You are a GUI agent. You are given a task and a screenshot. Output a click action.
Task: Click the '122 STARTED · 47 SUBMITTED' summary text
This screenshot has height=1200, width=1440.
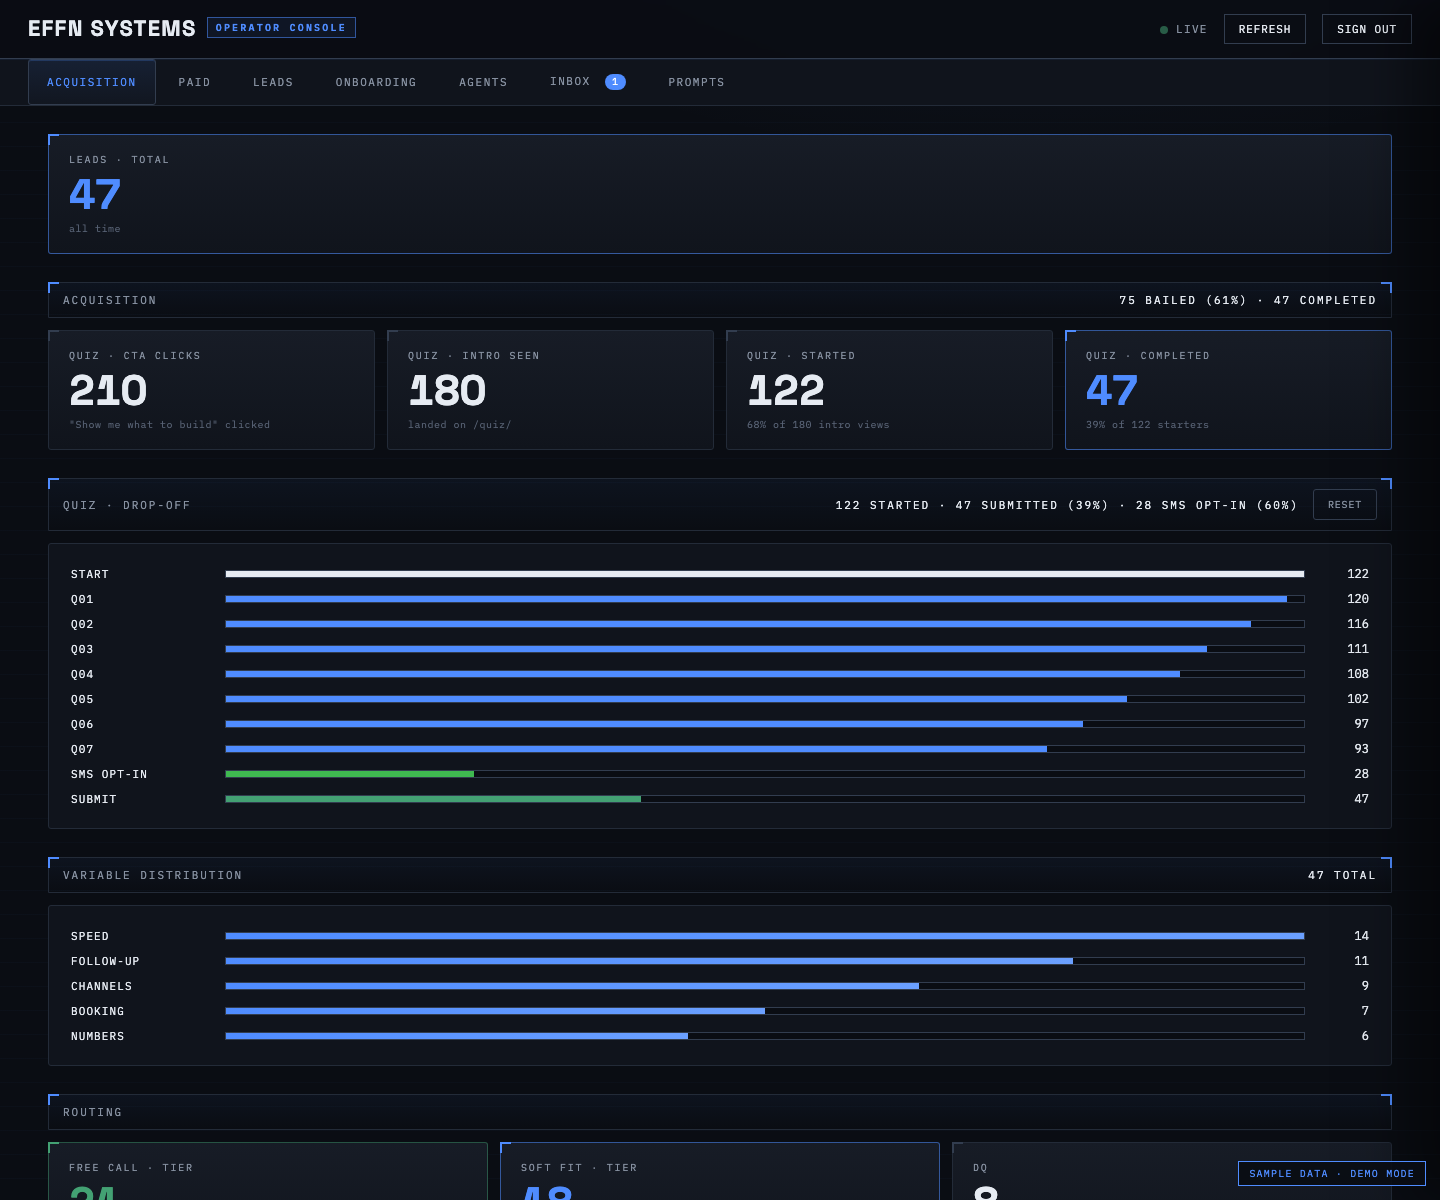[x=1066, y=505]
